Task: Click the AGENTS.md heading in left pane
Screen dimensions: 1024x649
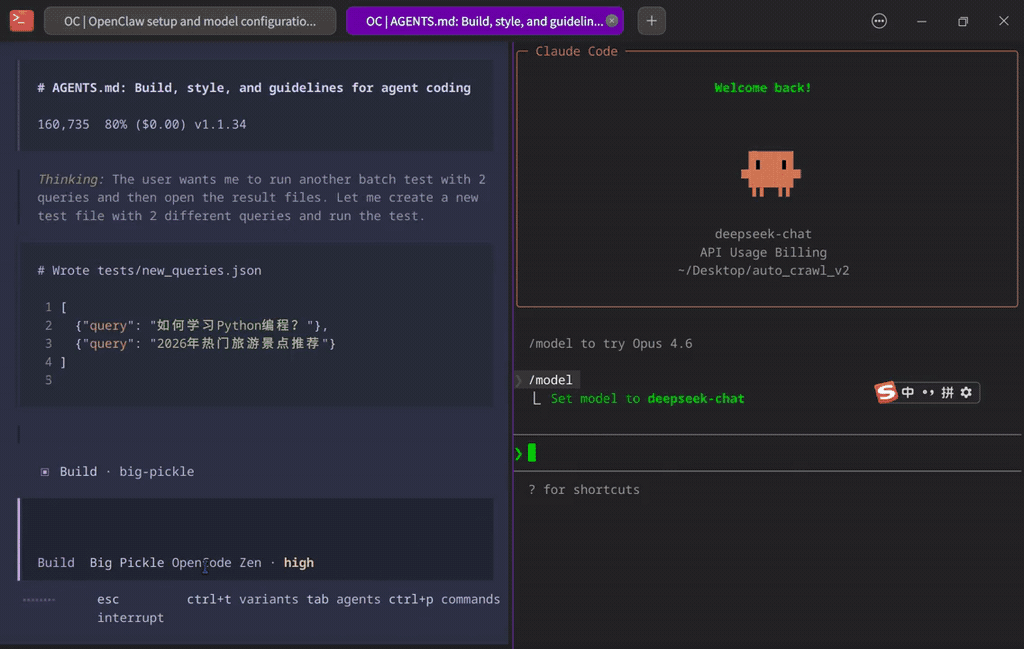Action: (x=254, y=87)
